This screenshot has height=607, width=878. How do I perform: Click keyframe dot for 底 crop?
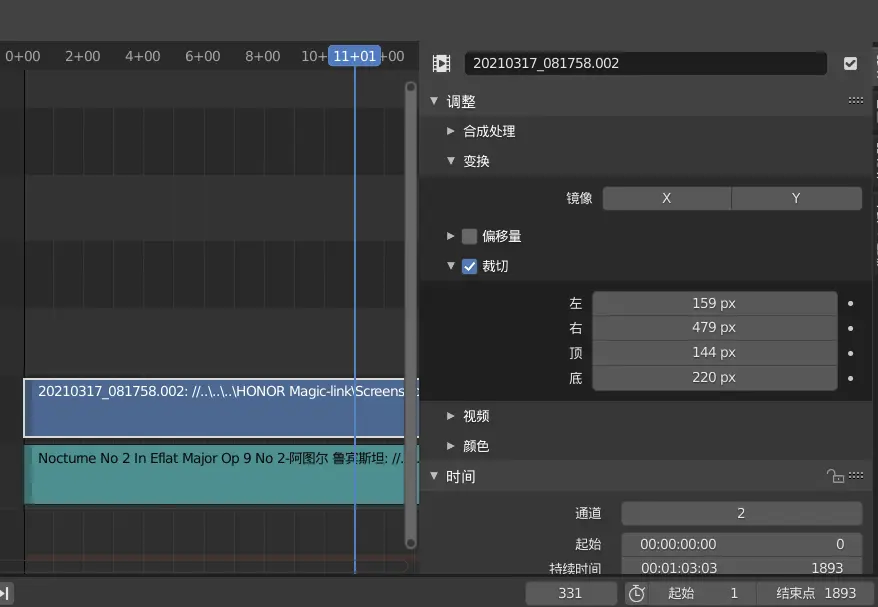click(851, 379)
